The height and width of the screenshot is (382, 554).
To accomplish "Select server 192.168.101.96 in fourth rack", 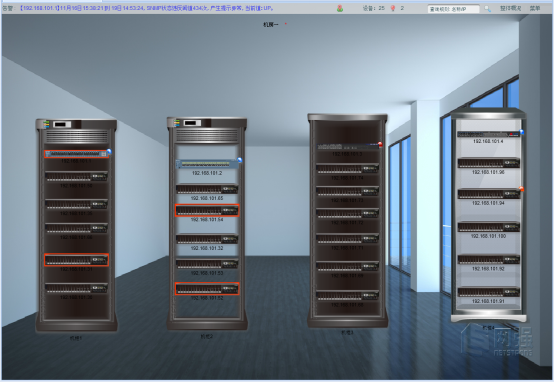I will [x=489, y=163].
